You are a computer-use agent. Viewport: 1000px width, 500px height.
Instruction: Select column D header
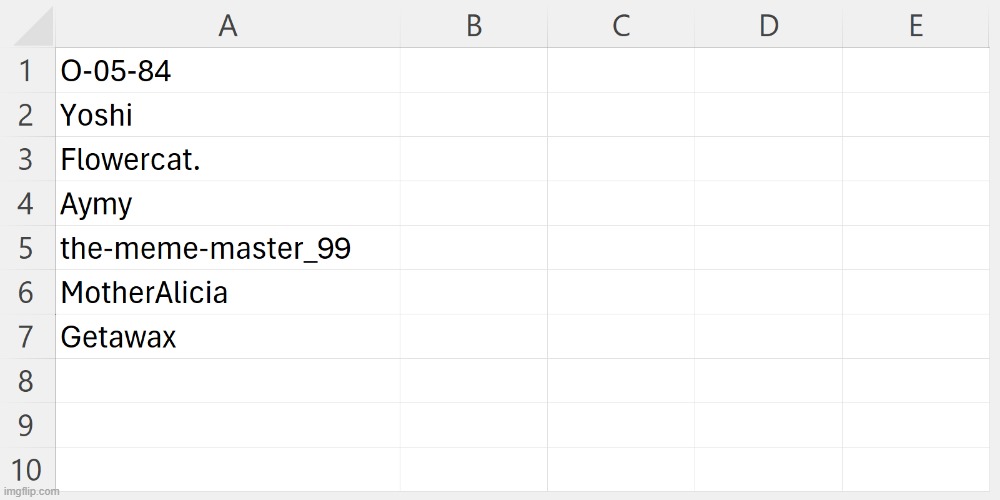[768, 26]
